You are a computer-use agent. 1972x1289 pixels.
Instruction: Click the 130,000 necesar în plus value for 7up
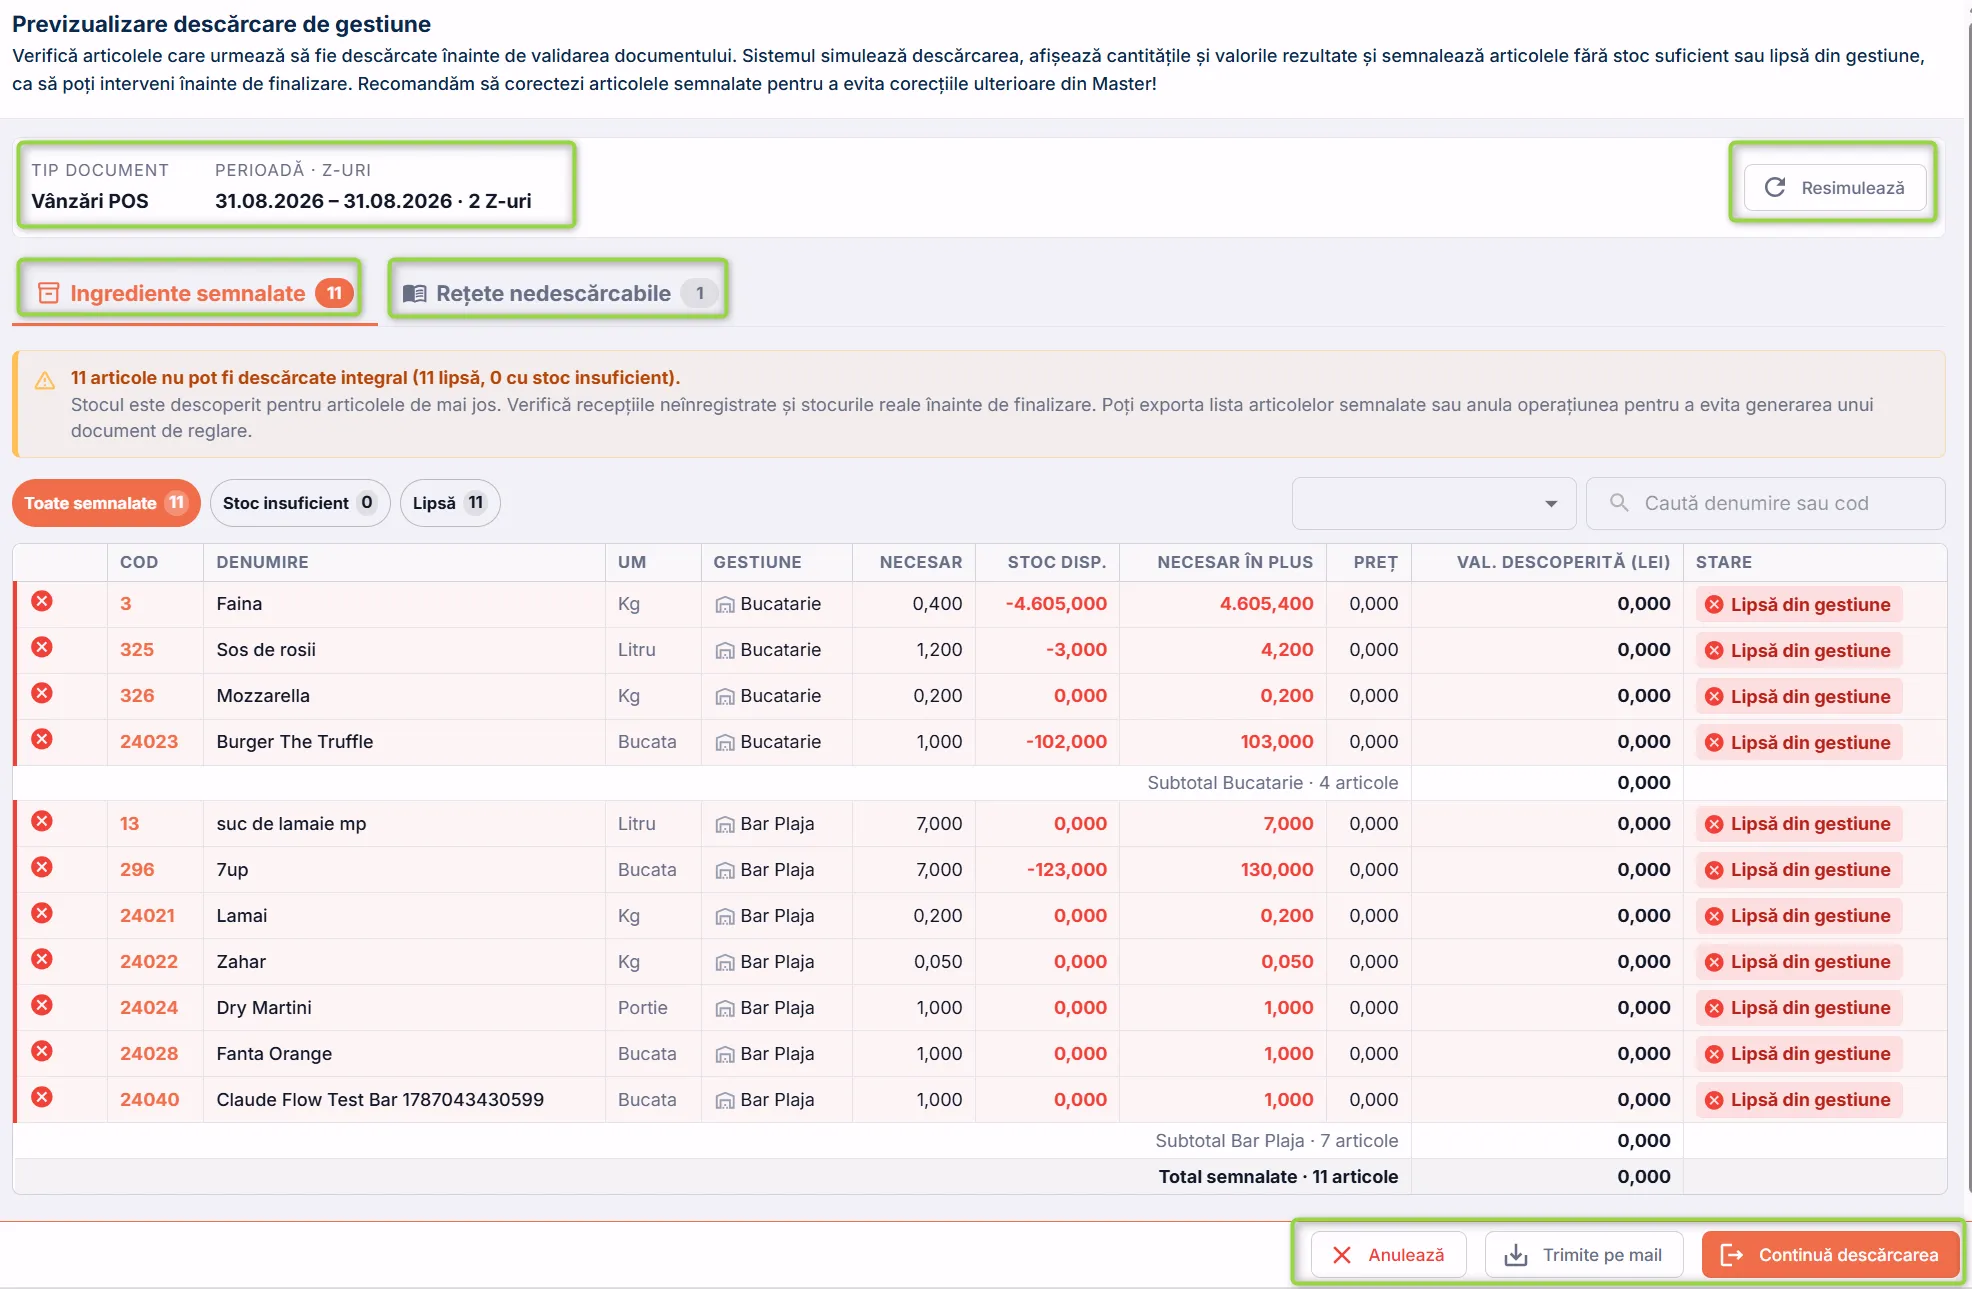1277,870
